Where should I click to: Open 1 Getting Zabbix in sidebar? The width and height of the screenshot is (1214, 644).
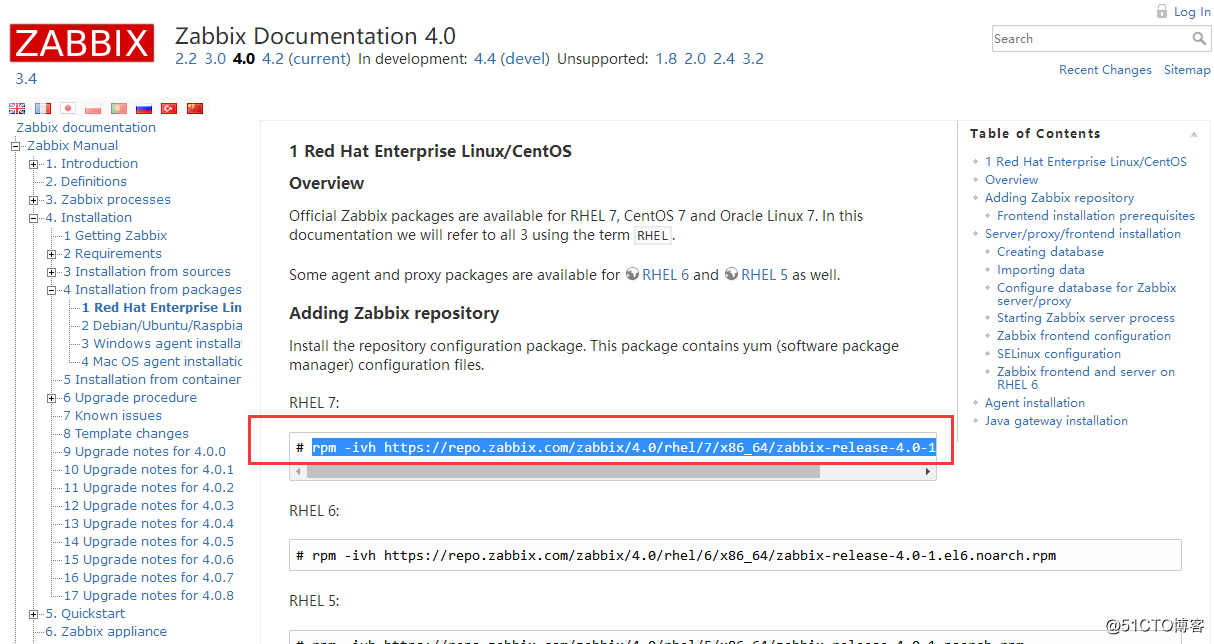coord(115,236)
